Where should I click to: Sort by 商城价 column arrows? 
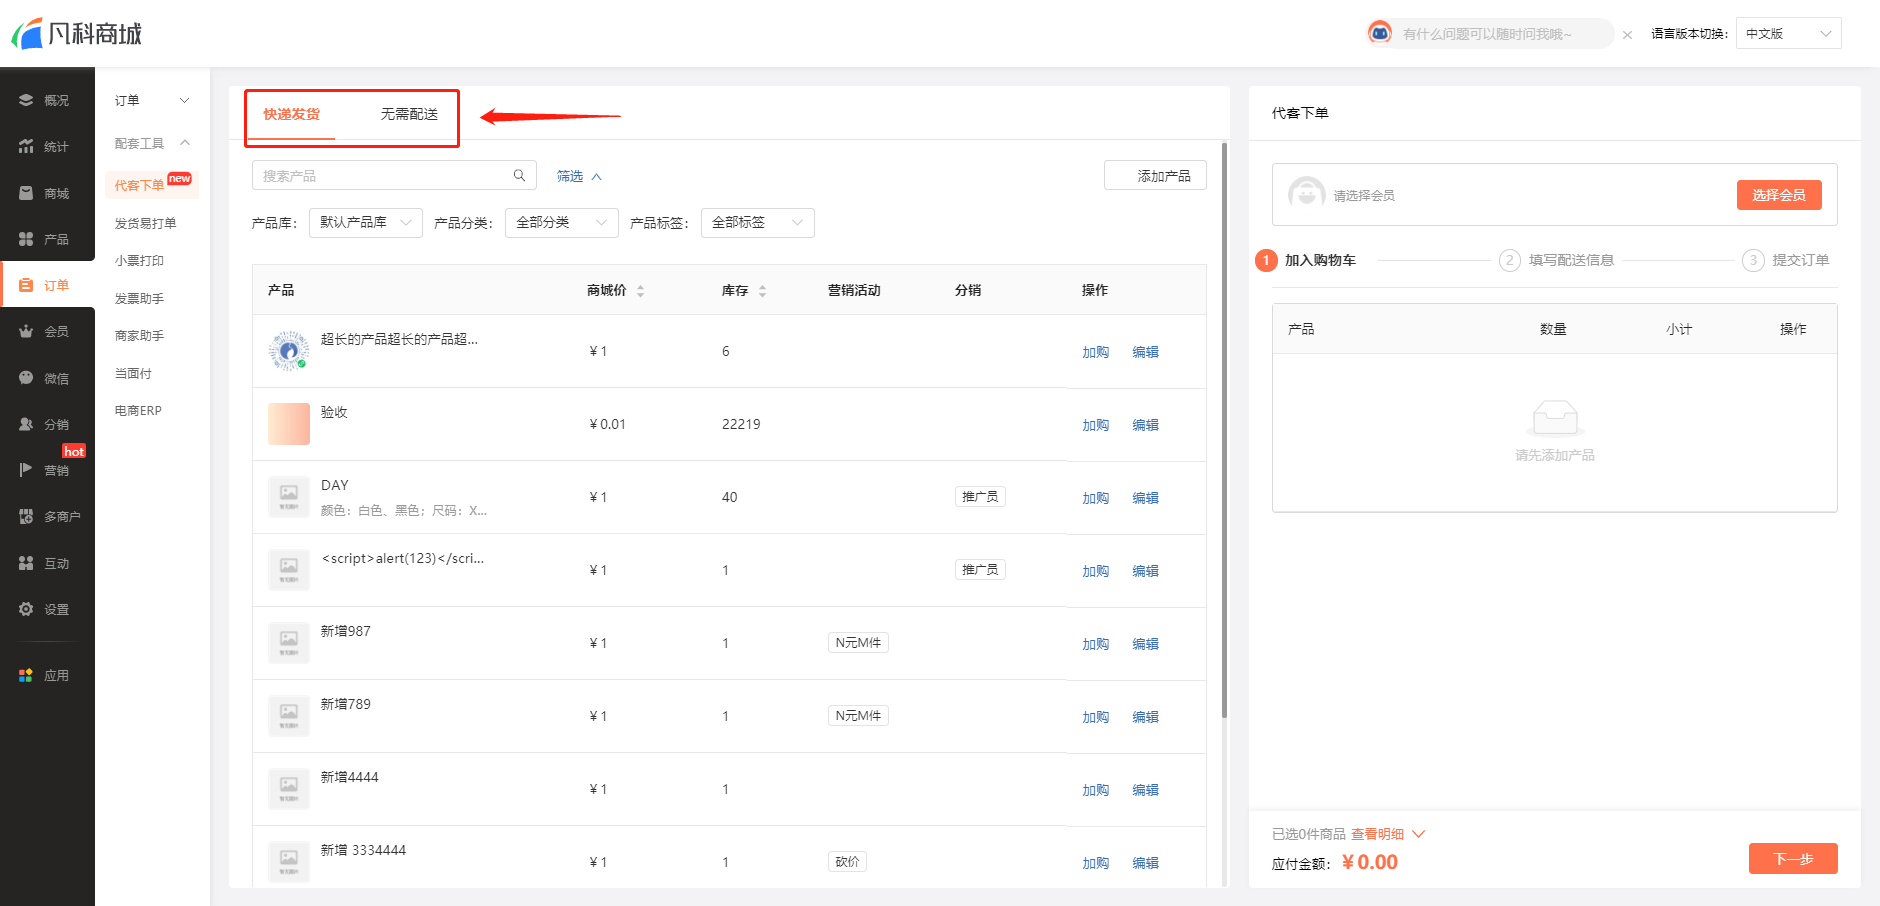640,291
